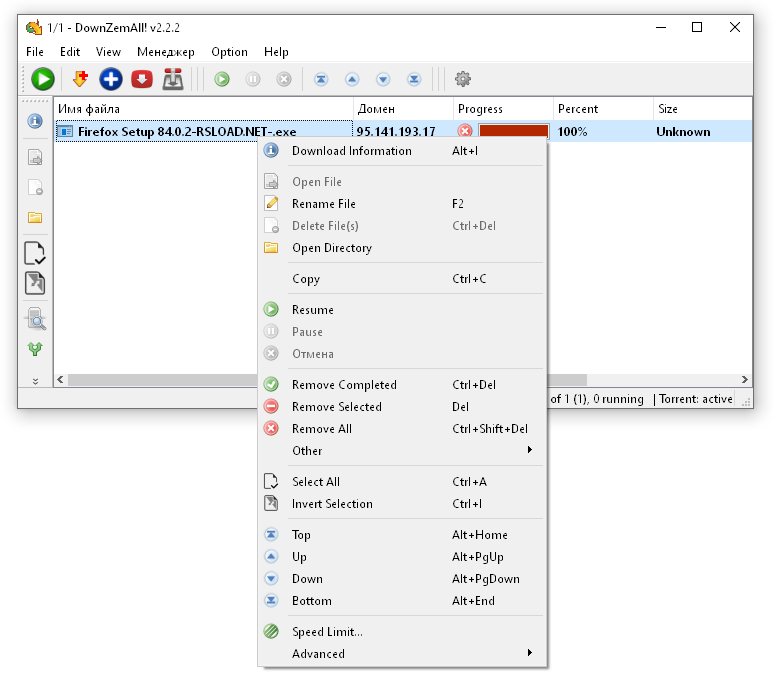
Task: Click the Torrent: active status text
Action: [x=696, y=398]
